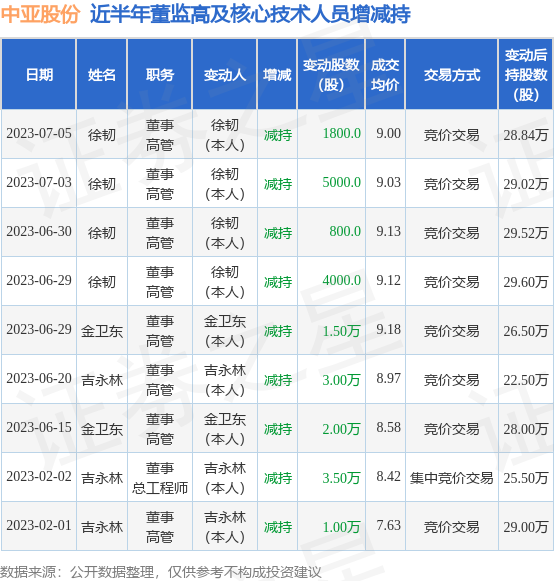Click 徐韧 name in 2023-07-05 row
Image resolution: width=554 pixels, height=581 pixels.
[x=102, y=135]
